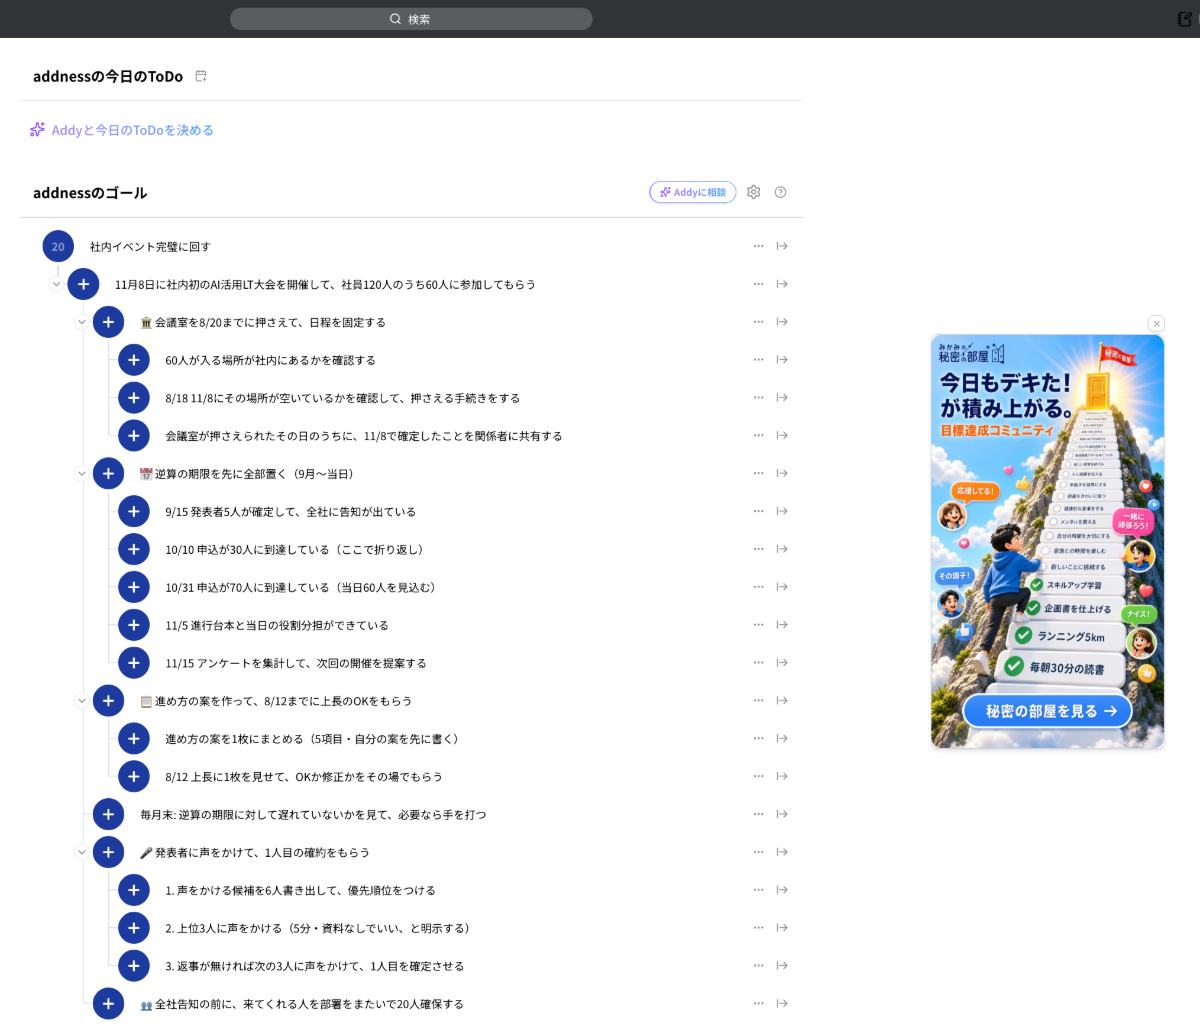Click the addnessの今日のToDo heading

pos(108,76)
